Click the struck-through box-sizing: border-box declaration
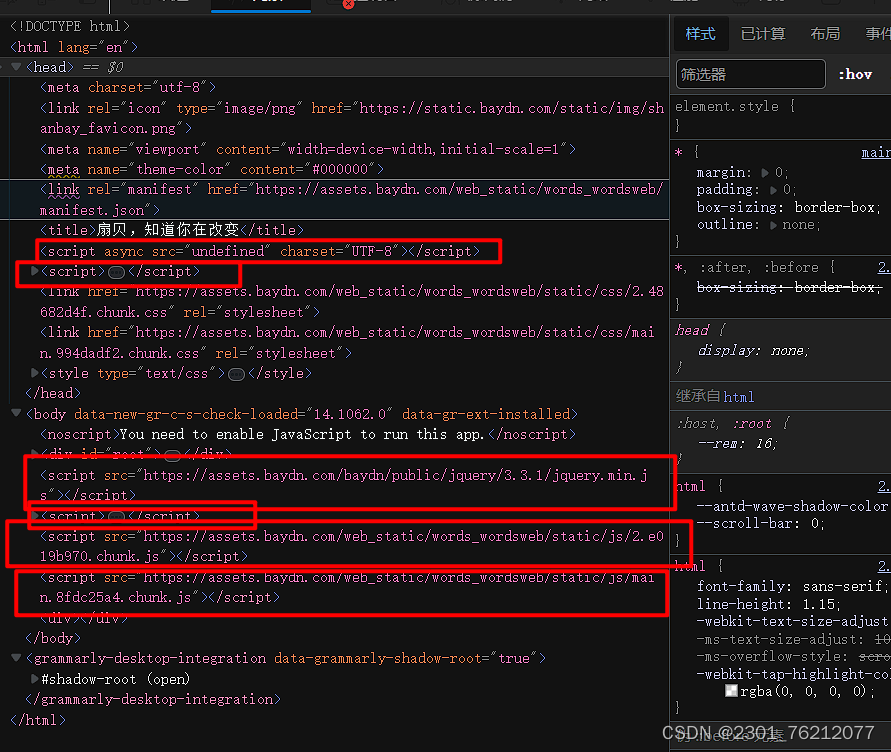 click(790, 288)
